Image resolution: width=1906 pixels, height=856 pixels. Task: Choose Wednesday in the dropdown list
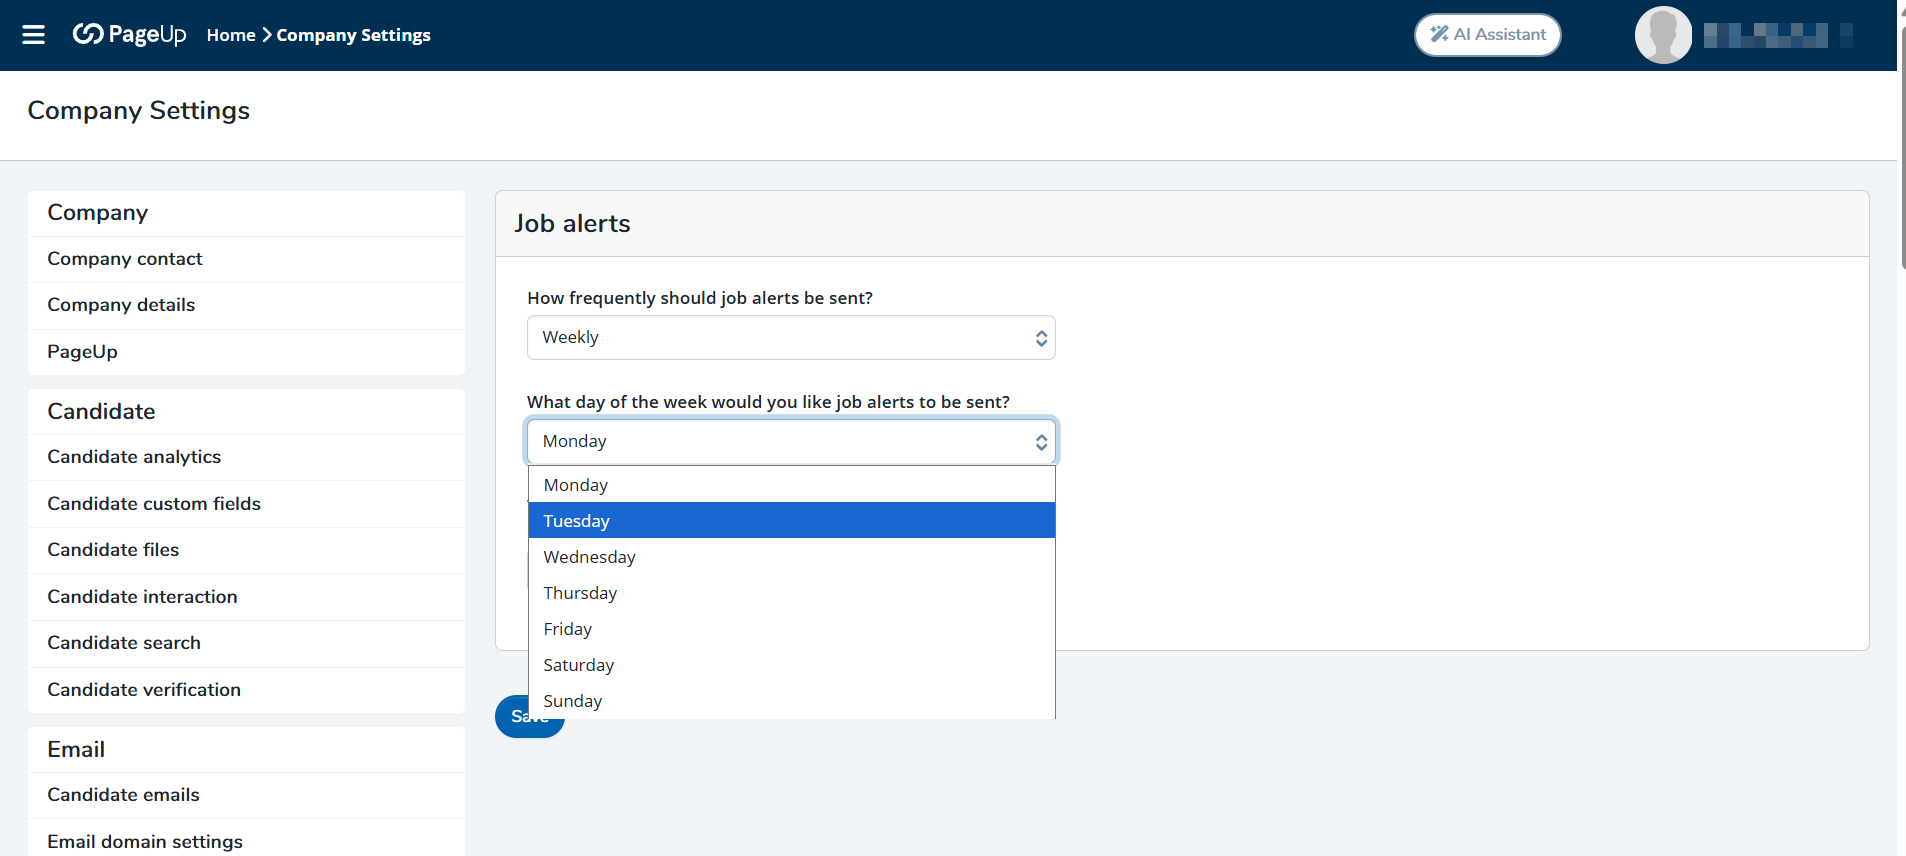pos(790,557)
